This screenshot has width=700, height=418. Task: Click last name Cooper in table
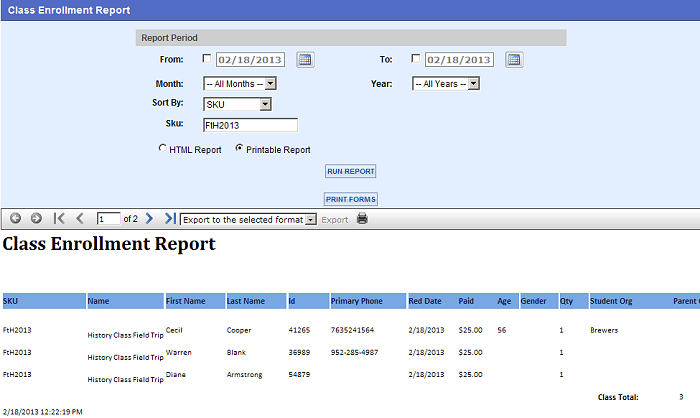tap(239, 330)
